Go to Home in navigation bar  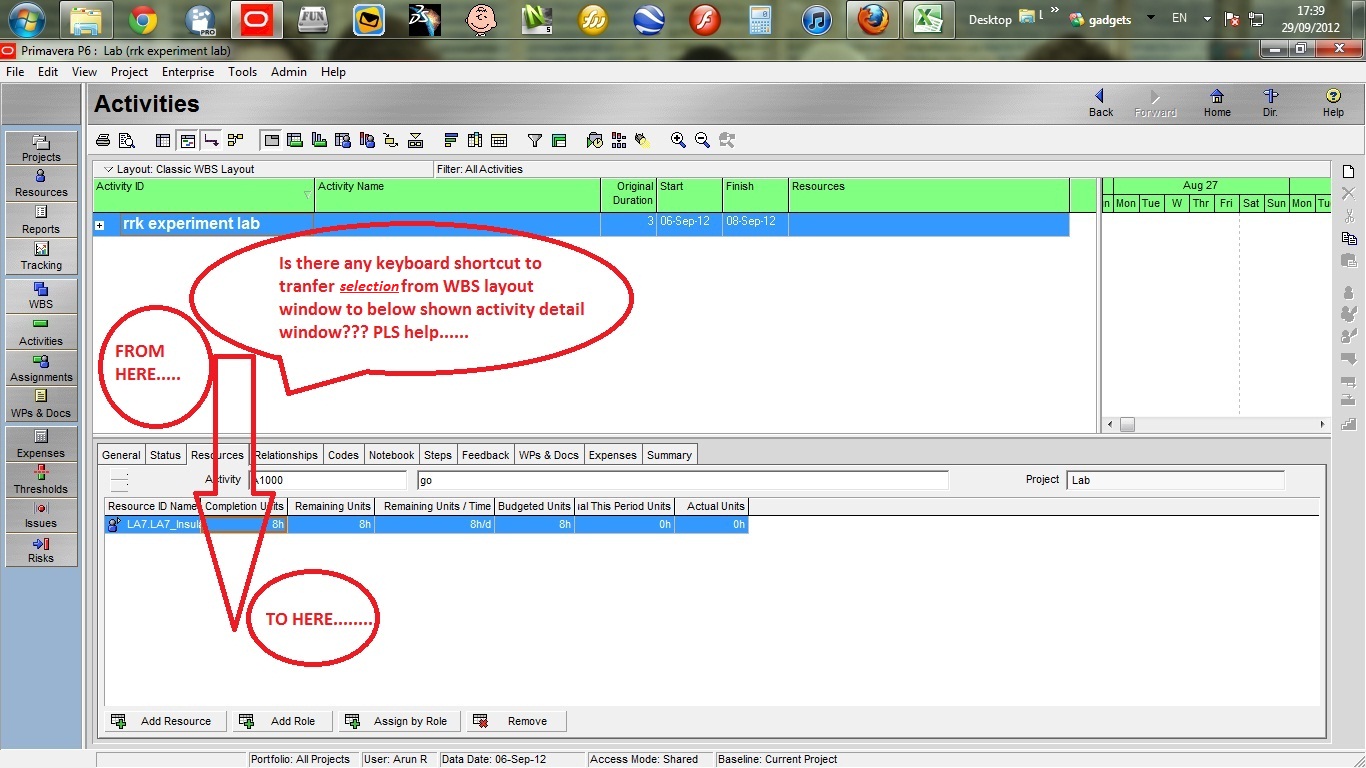tap(1217, 102)
